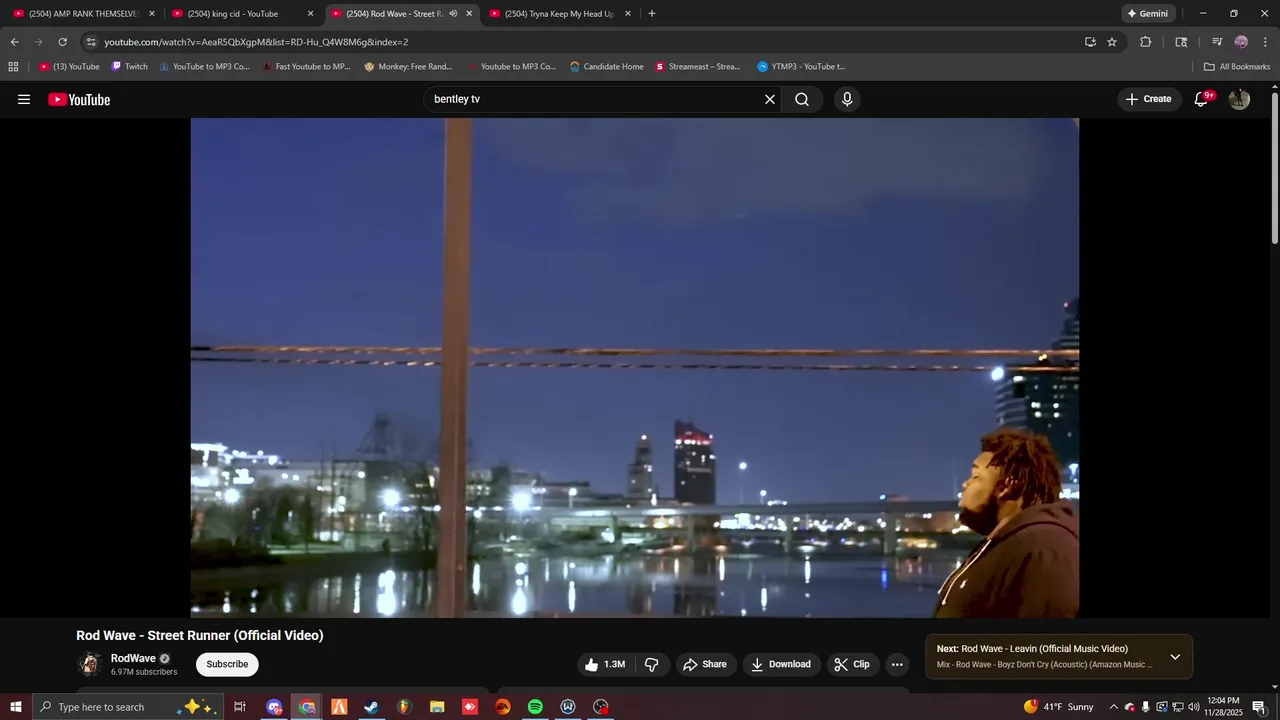Open YouTube notifications bell
The image size is (1280, 720).
(1202, 99)
